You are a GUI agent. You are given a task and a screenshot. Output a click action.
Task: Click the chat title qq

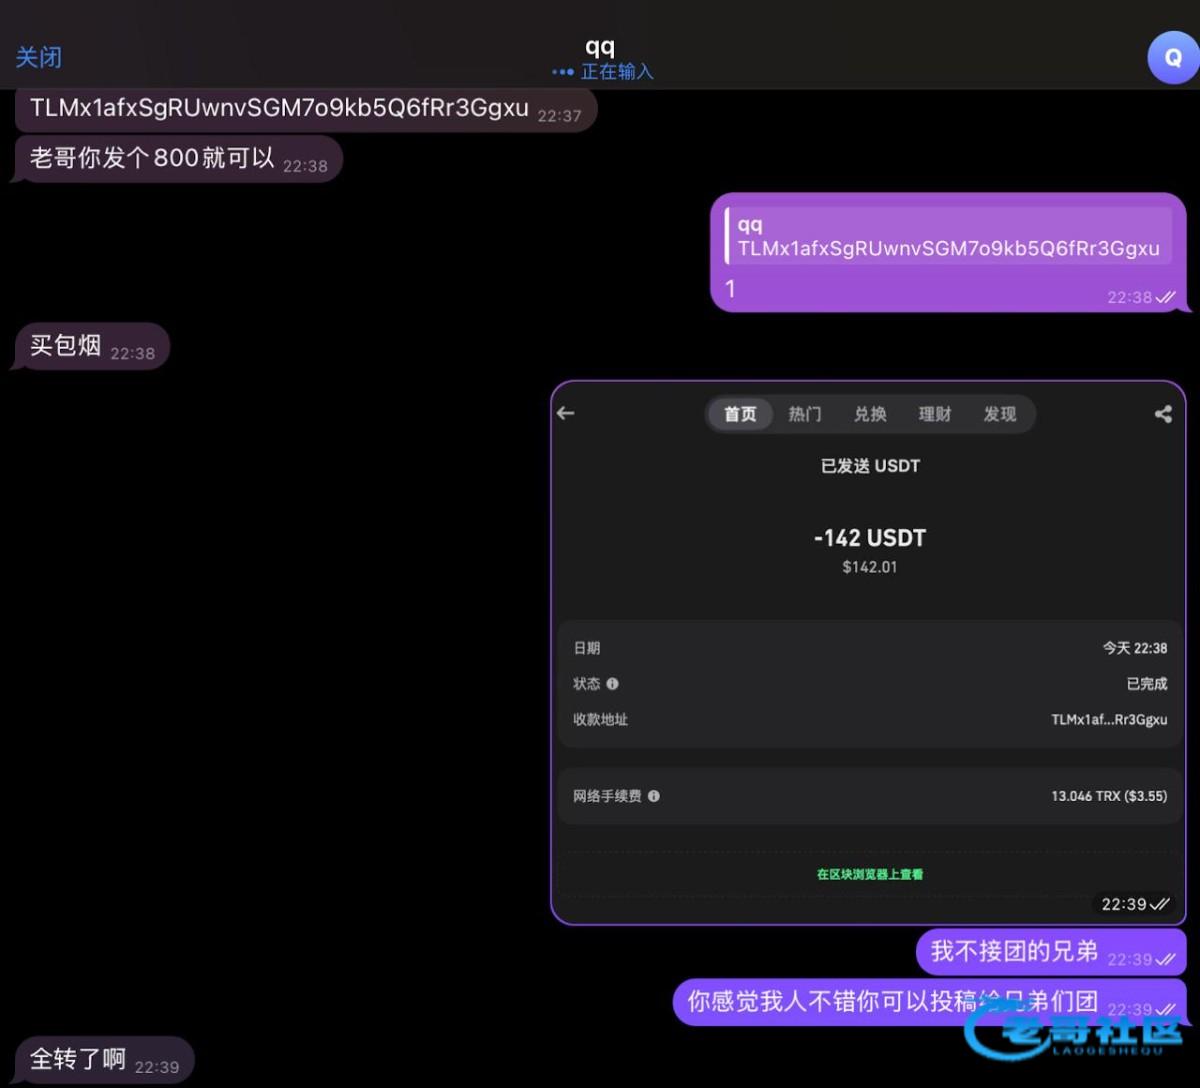click(x=600, y=48)
